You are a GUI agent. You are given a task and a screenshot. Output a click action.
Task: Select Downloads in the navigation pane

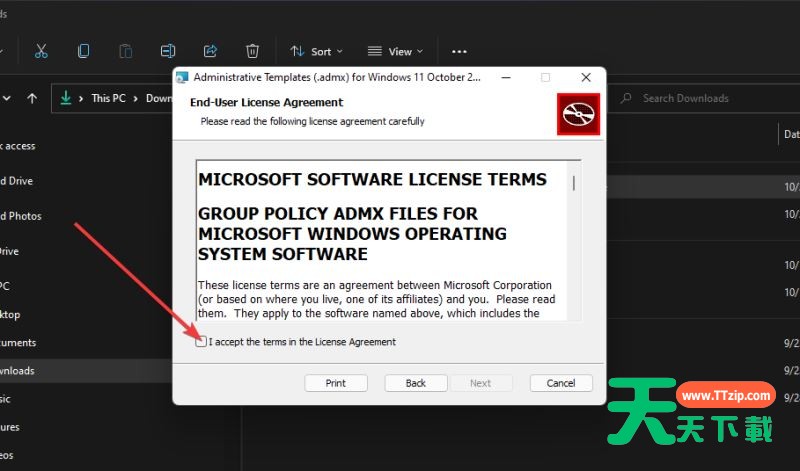[17, 370]
